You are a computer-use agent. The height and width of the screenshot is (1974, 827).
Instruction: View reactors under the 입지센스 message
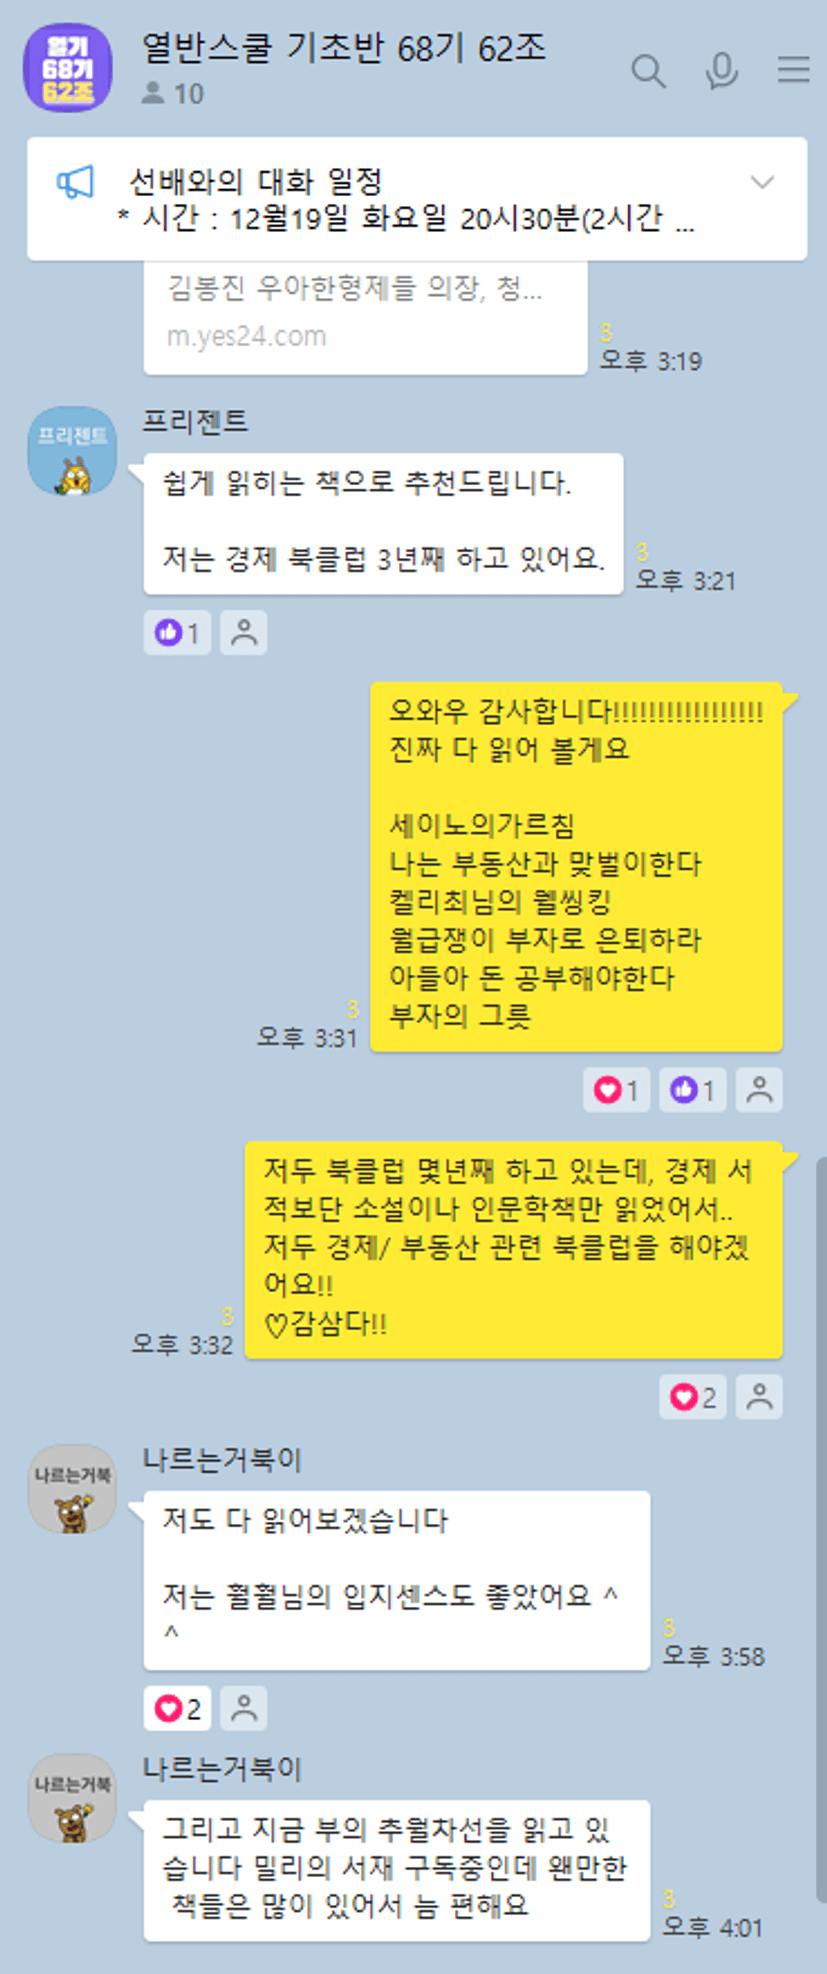coord(244,1708)
